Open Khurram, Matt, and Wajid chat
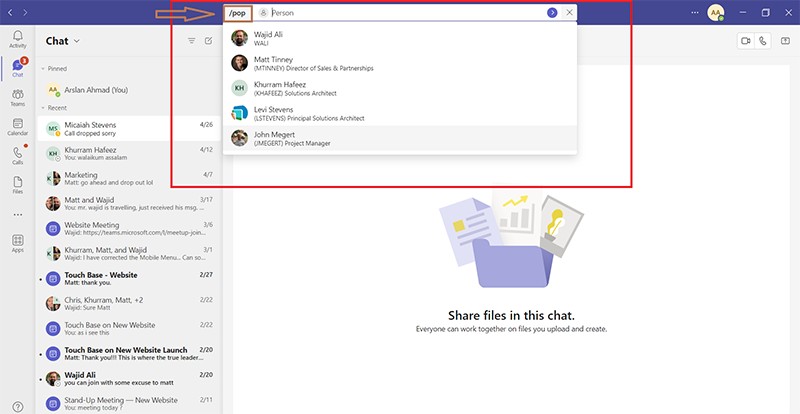This screenshot has height=414, width=800. click(128, 254)
